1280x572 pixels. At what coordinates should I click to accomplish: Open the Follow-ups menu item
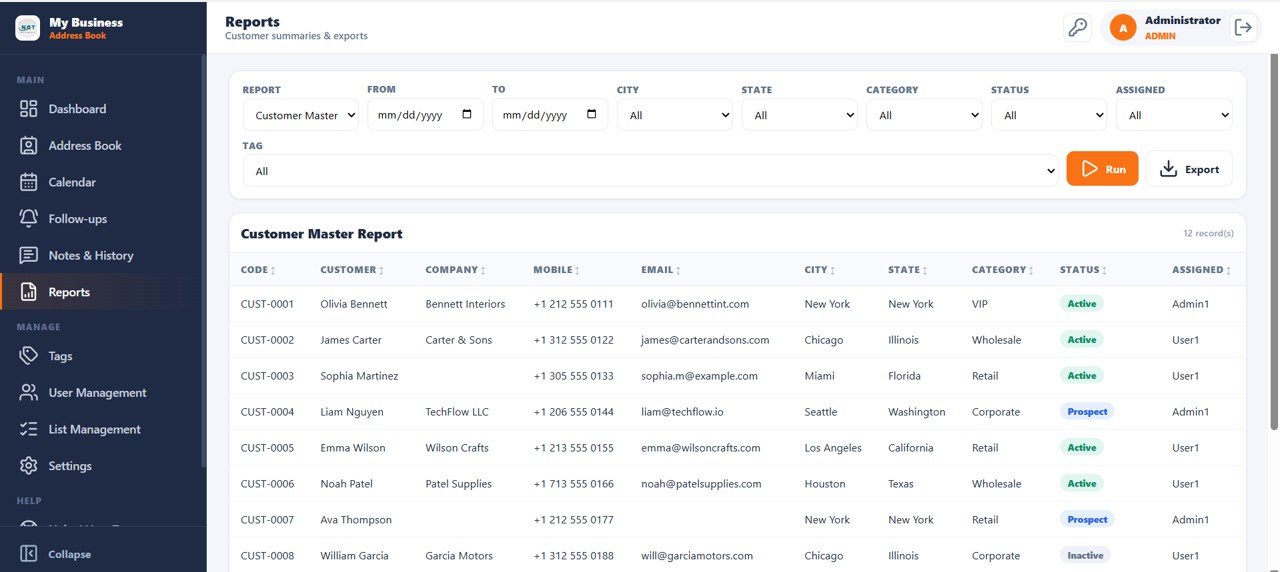[x=102, y=219]
